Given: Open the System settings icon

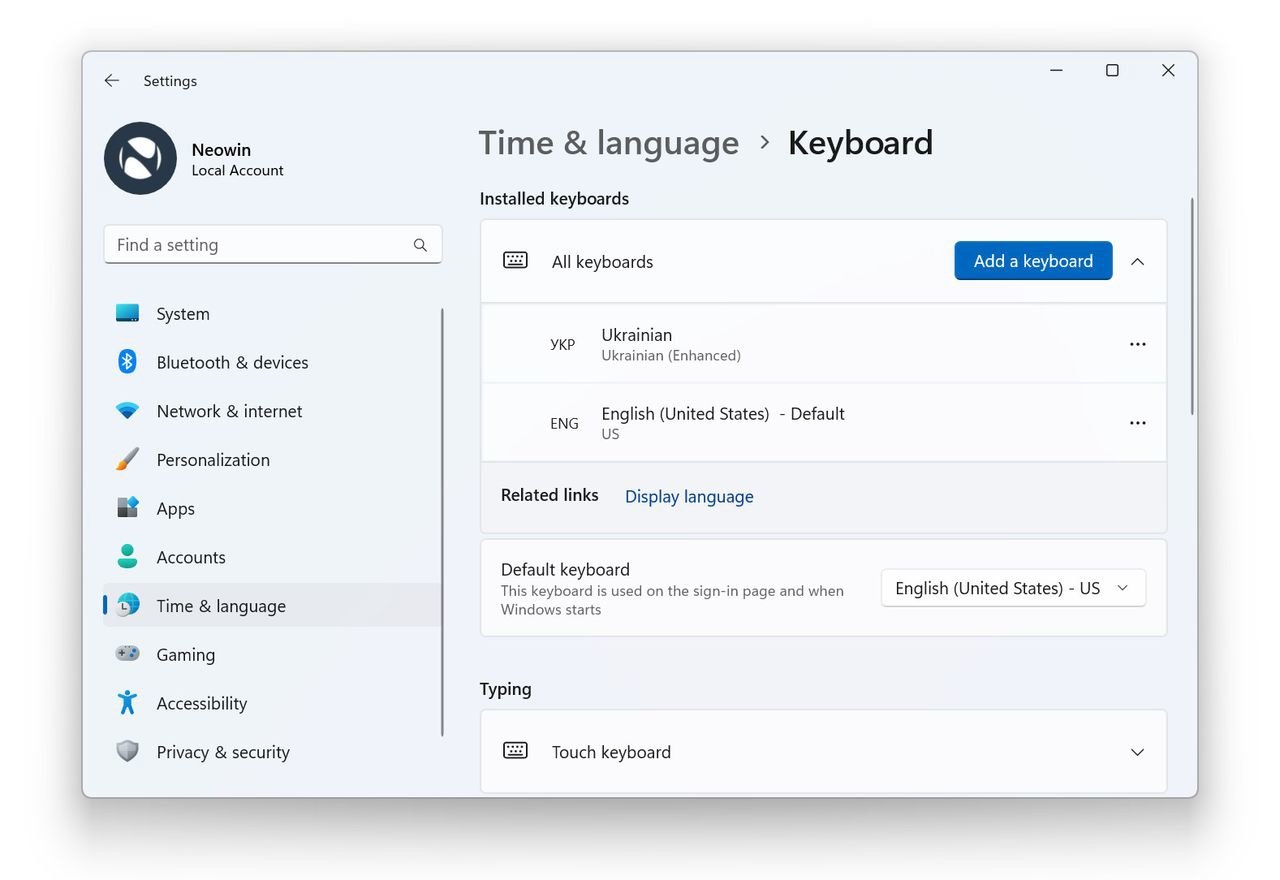Looking at the screenshot, I should [x=127, y=313].
